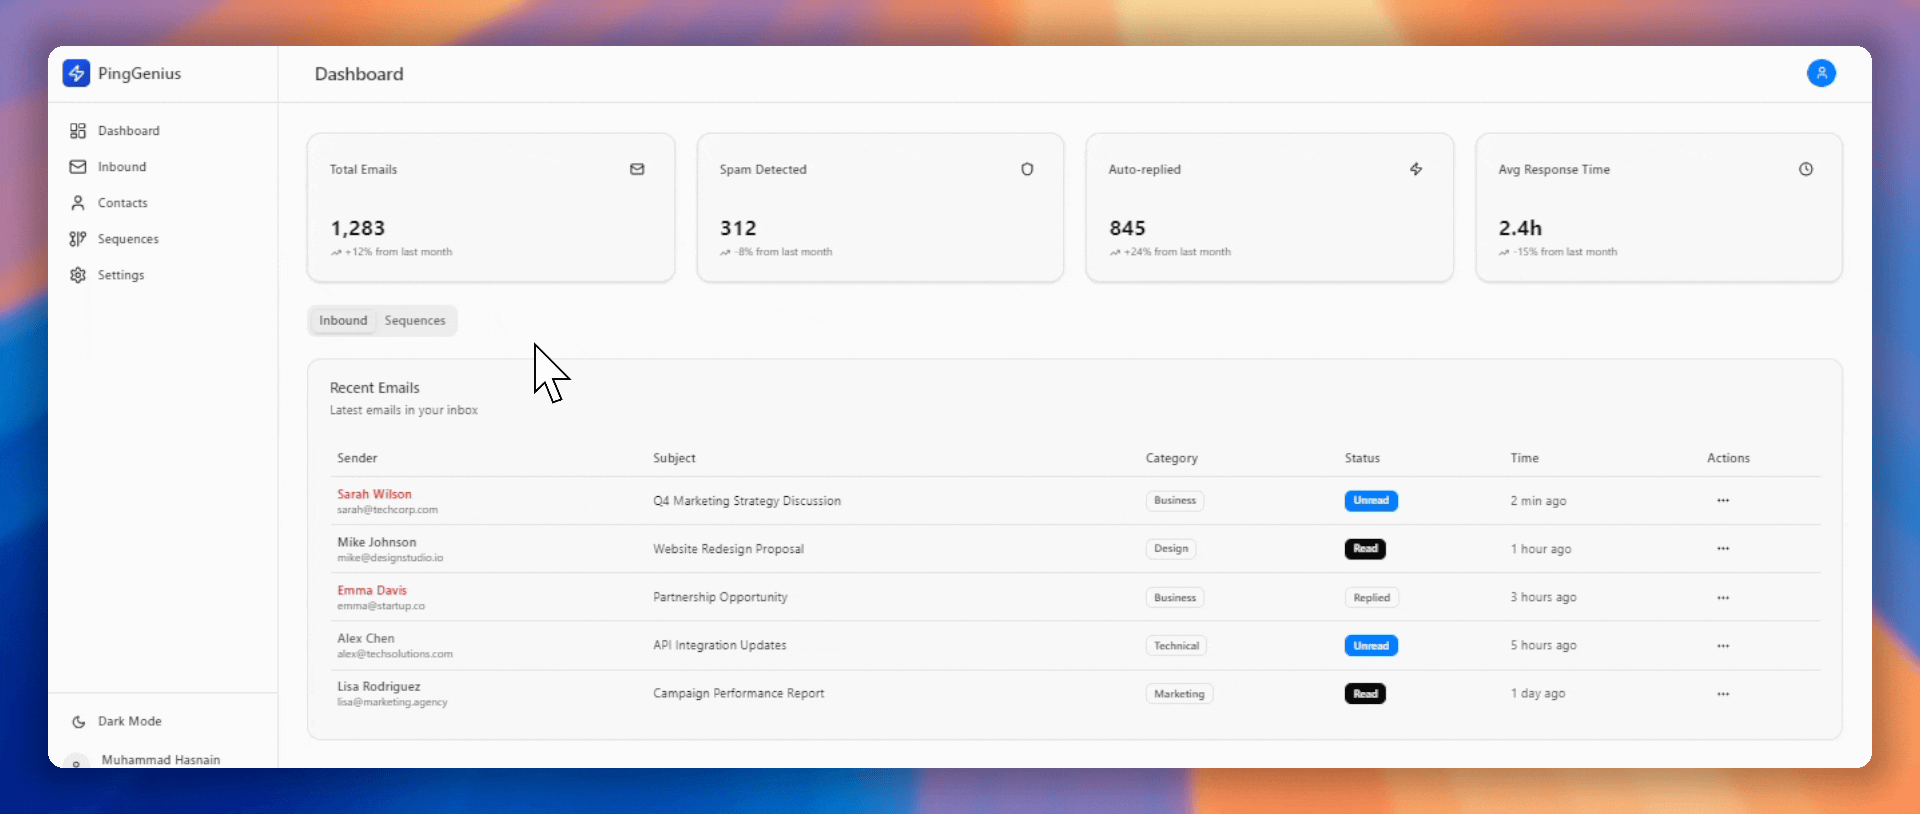Select the Inbound tab above Recent Emails
Screen dimensions: 1920x814
(343, 321)
